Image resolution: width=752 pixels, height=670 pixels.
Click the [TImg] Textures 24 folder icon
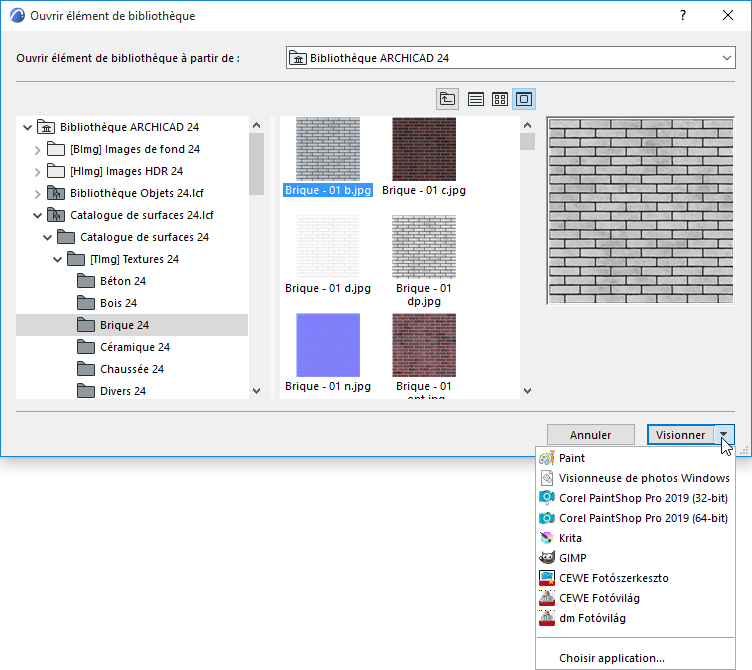point(76,259)
